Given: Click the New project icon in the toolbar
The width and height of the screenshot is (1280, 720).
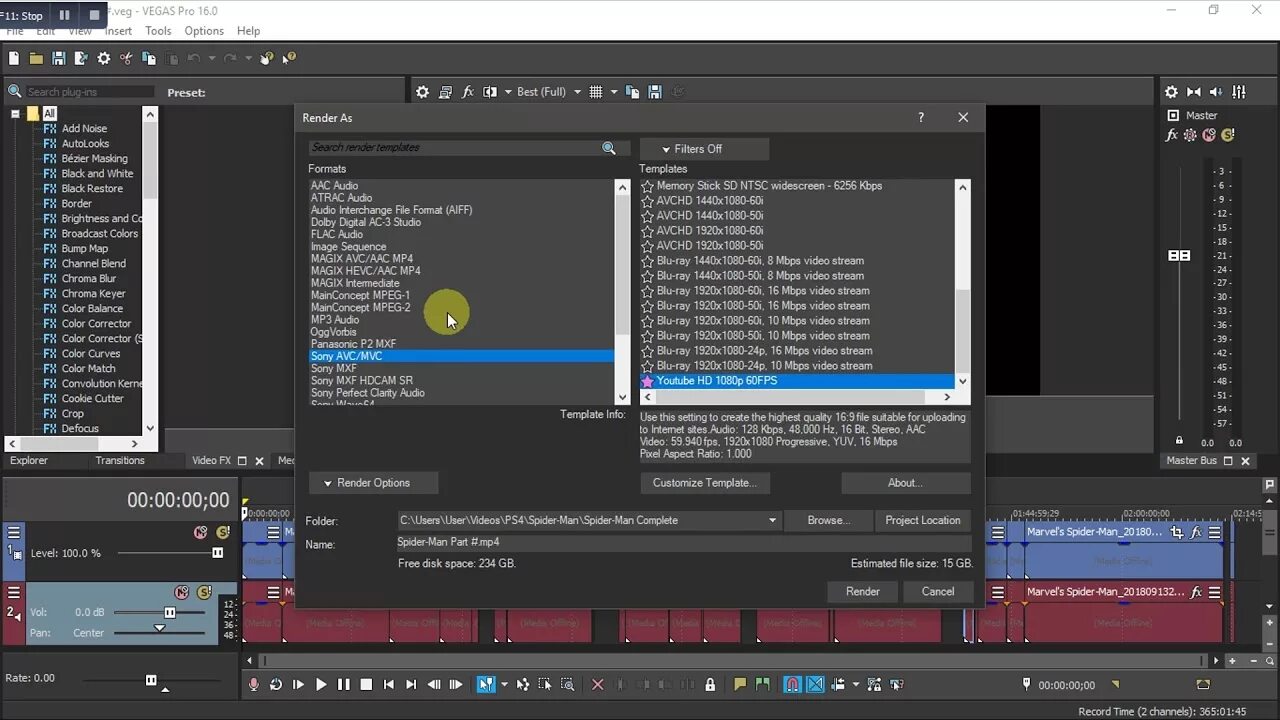Looking at the screenshot, I should [x=14, y=59].
